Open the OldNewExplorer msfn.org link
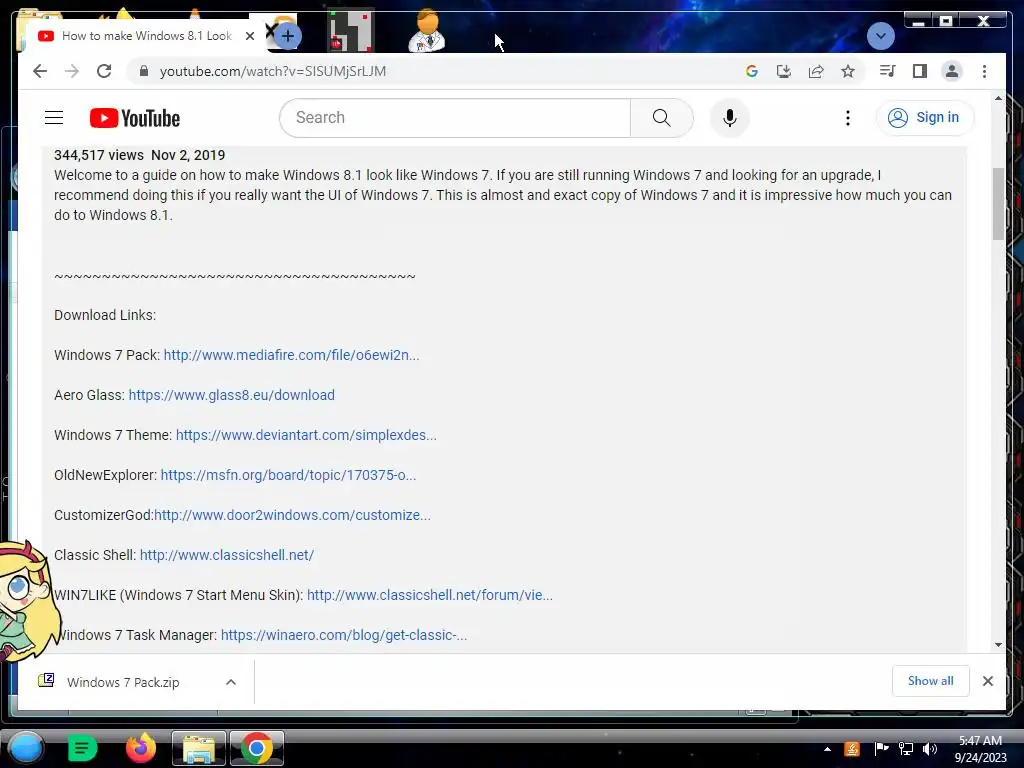Image resolution: width=1024 pixels, height=768 pixels. tap(288, 475)
